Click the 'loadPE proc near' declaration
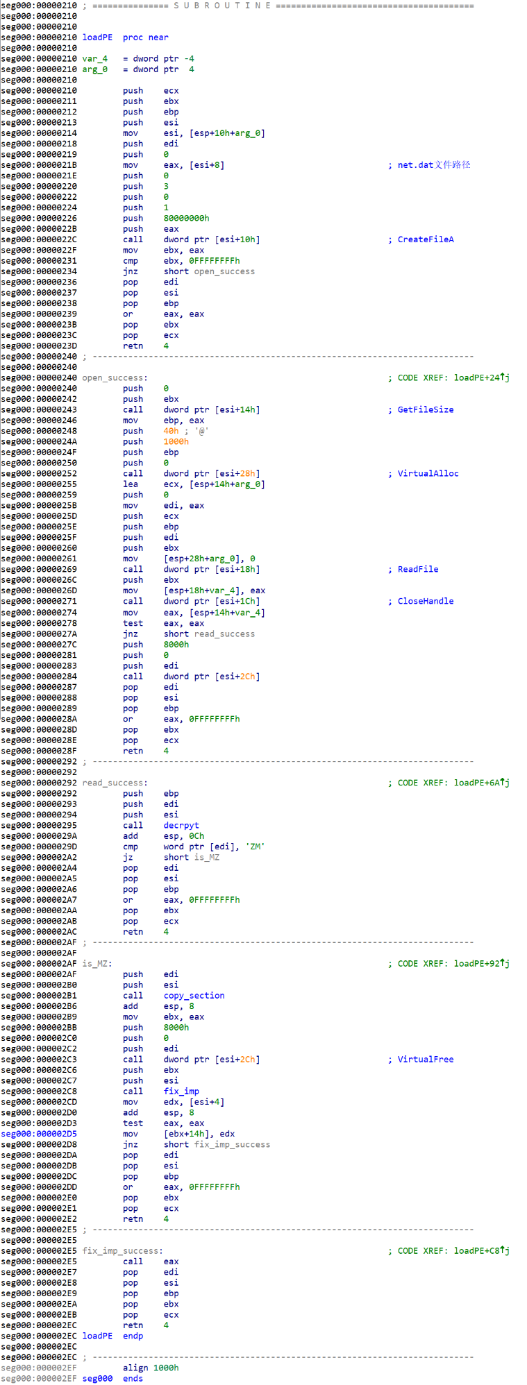 [x=125, y=37]
